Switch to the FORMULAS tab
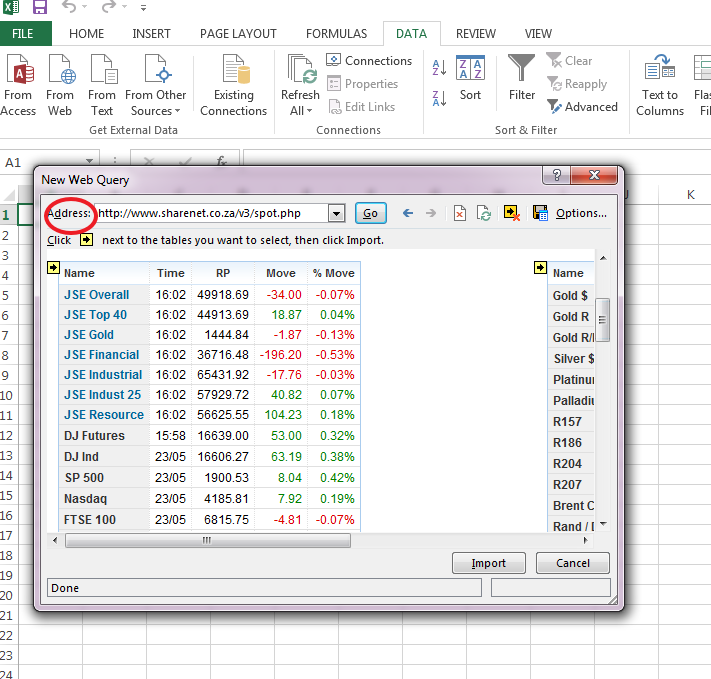 [336, 34]
